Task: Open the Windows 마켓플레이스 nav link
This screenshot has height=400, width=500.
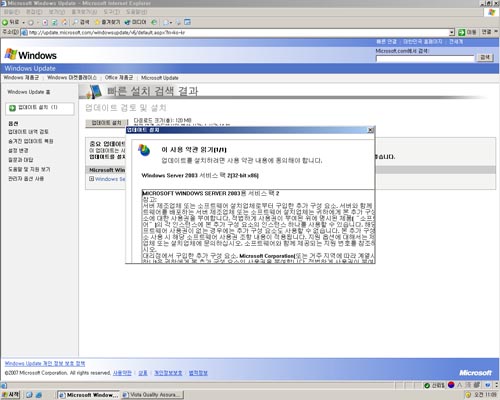Action: point(72,78)
